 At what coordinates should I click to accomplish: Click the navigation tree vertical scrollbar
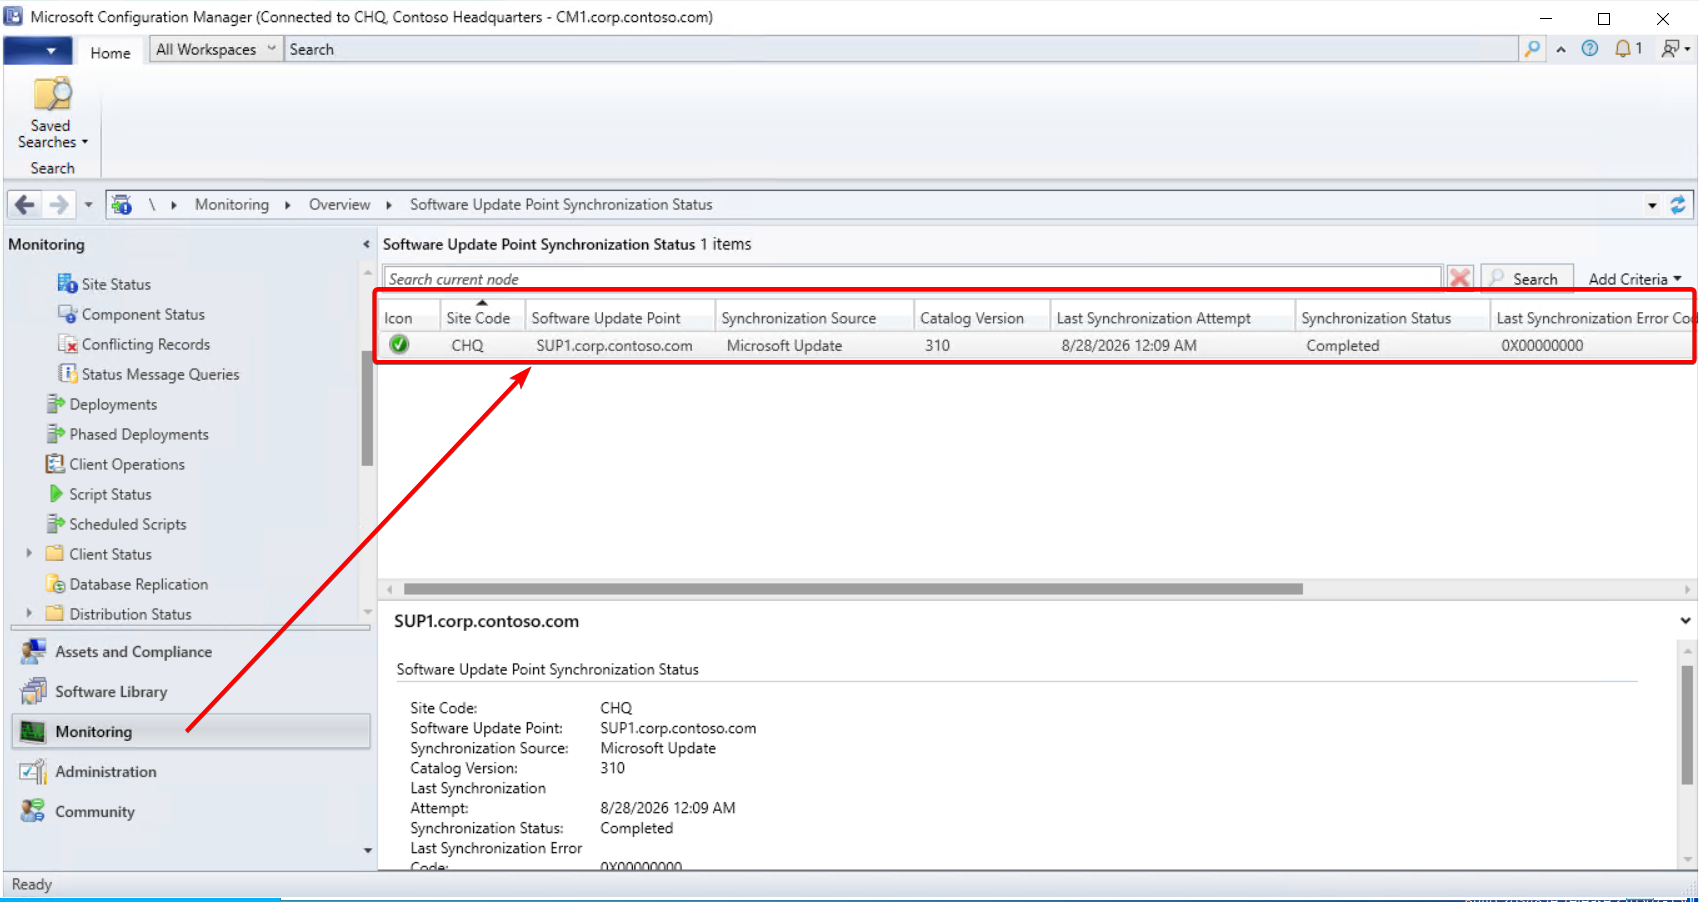point(367,408)
